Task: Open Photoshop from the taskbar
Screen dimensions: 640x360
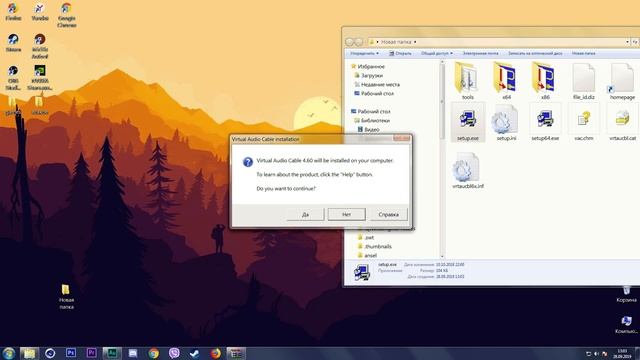Action: click(71, 353)
